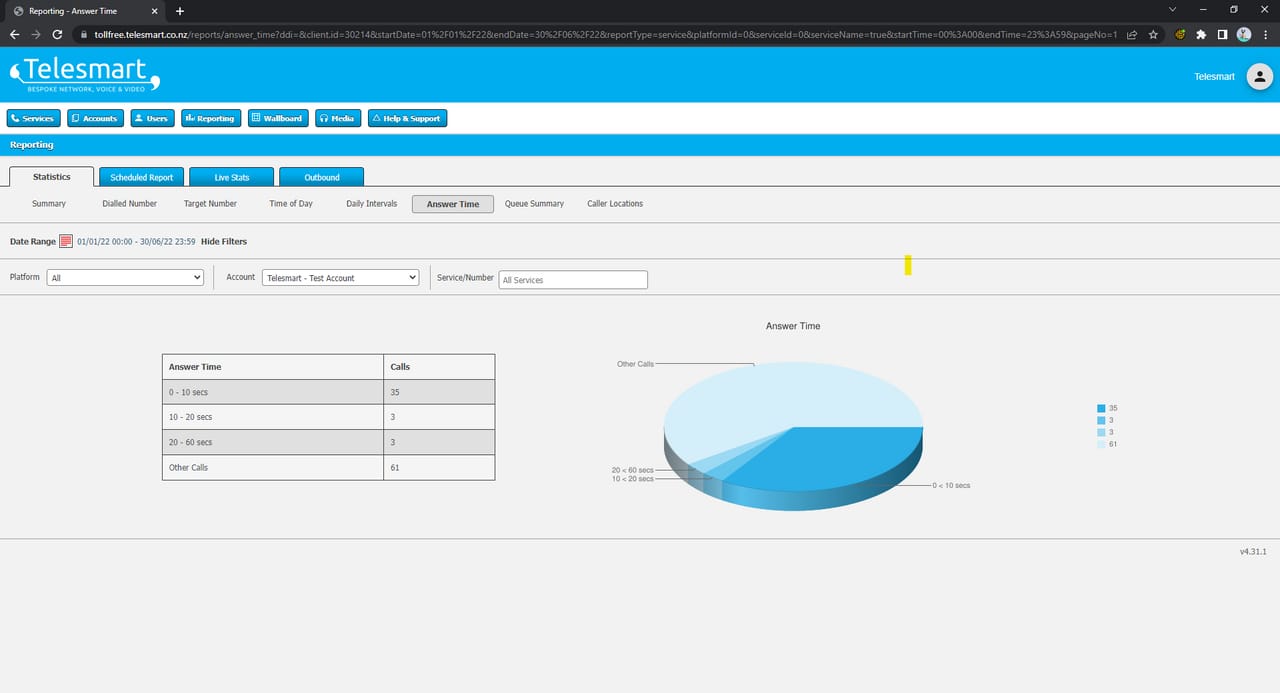1280x693 pixels.
Task: Click the Wallboard navigation button
Action: pyautogui.click(x=276, y=118)
